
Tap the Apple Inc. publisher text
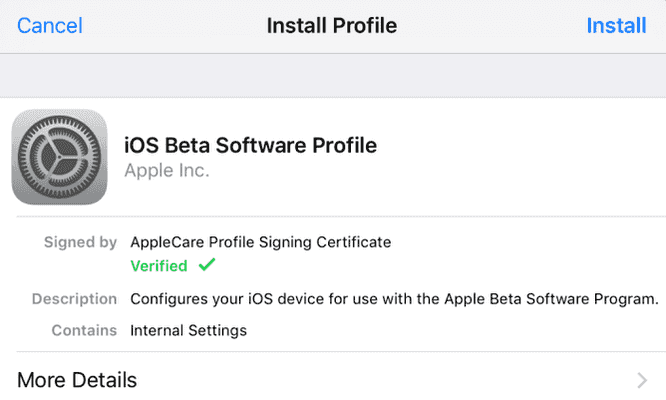[166, 171]
